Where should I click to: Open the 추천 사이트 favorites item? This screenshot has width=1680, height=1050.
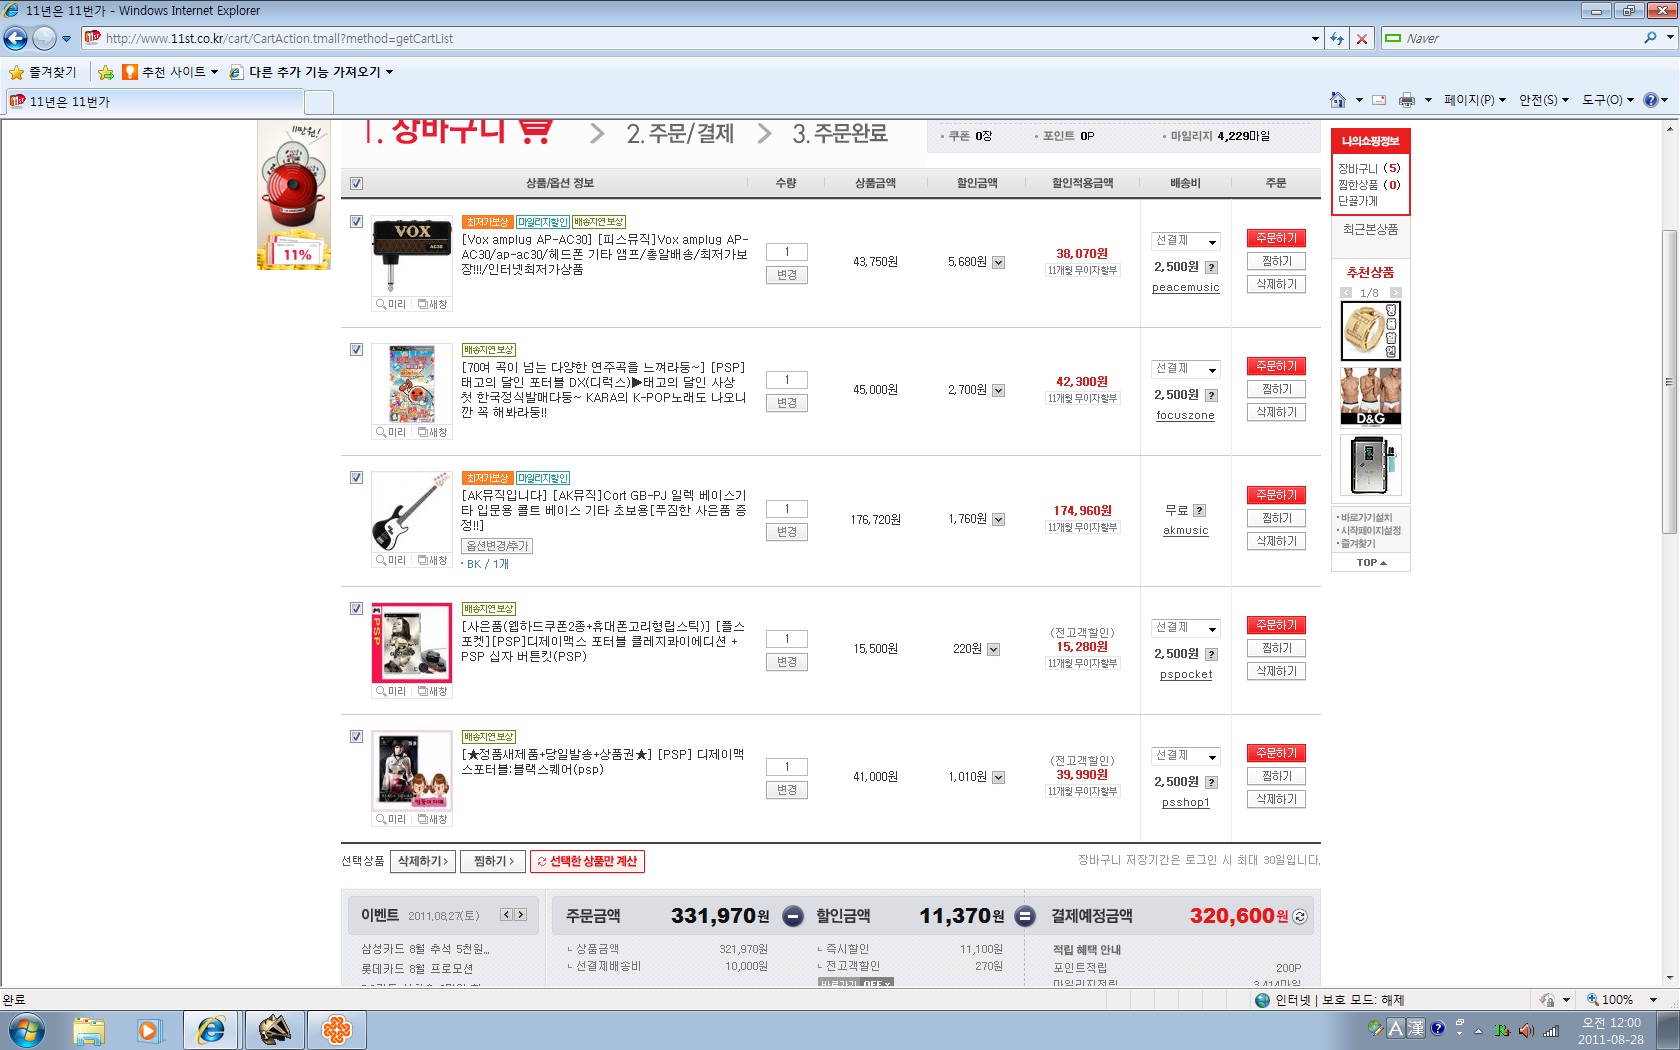coord(170,72)
